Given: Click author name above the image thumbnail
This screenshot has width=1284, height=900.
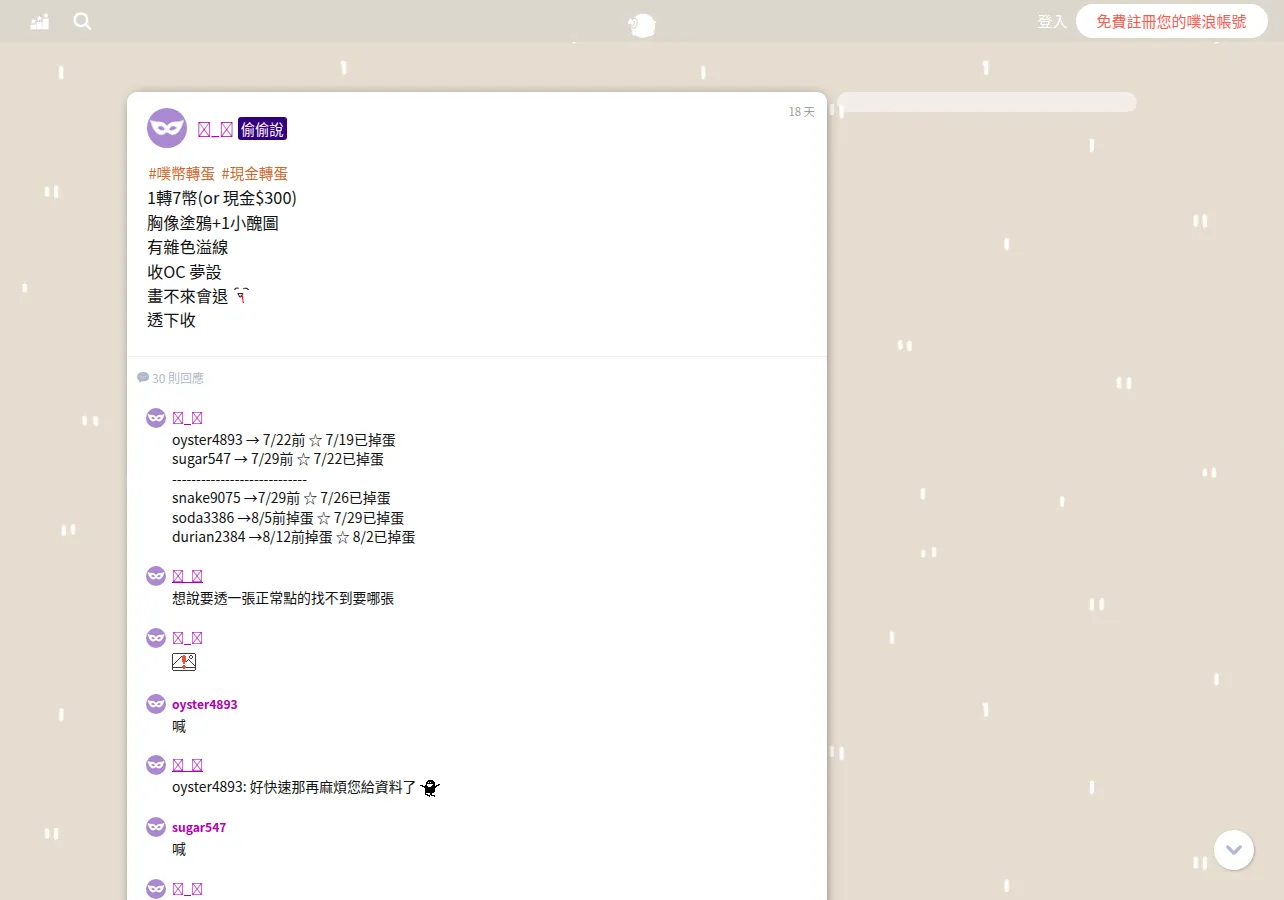Looking at the screenshot, I should [187, 638].
